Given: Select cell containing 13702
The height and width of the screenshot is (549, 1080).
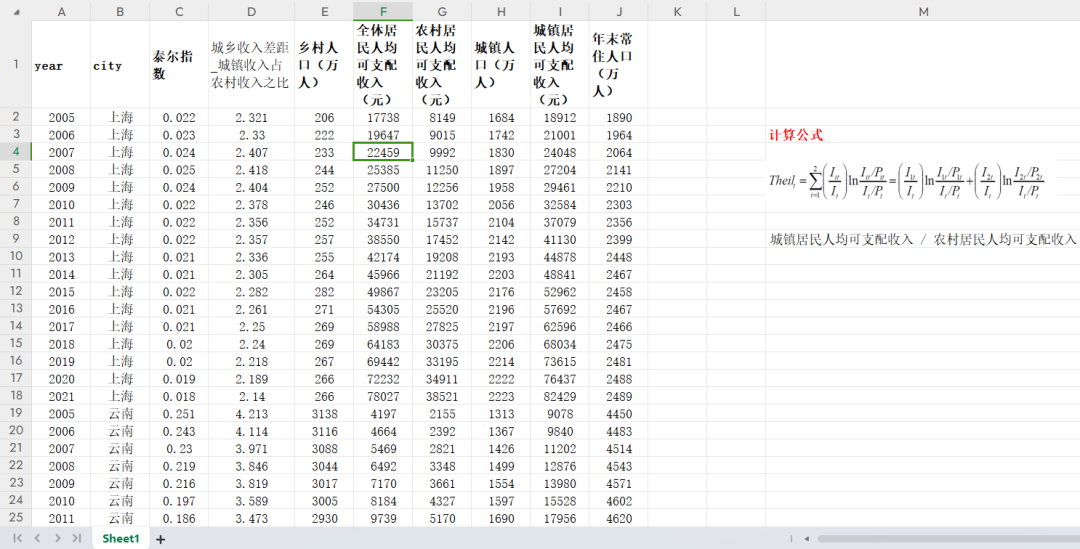Looking at the screenshot, I should [442, 204].
